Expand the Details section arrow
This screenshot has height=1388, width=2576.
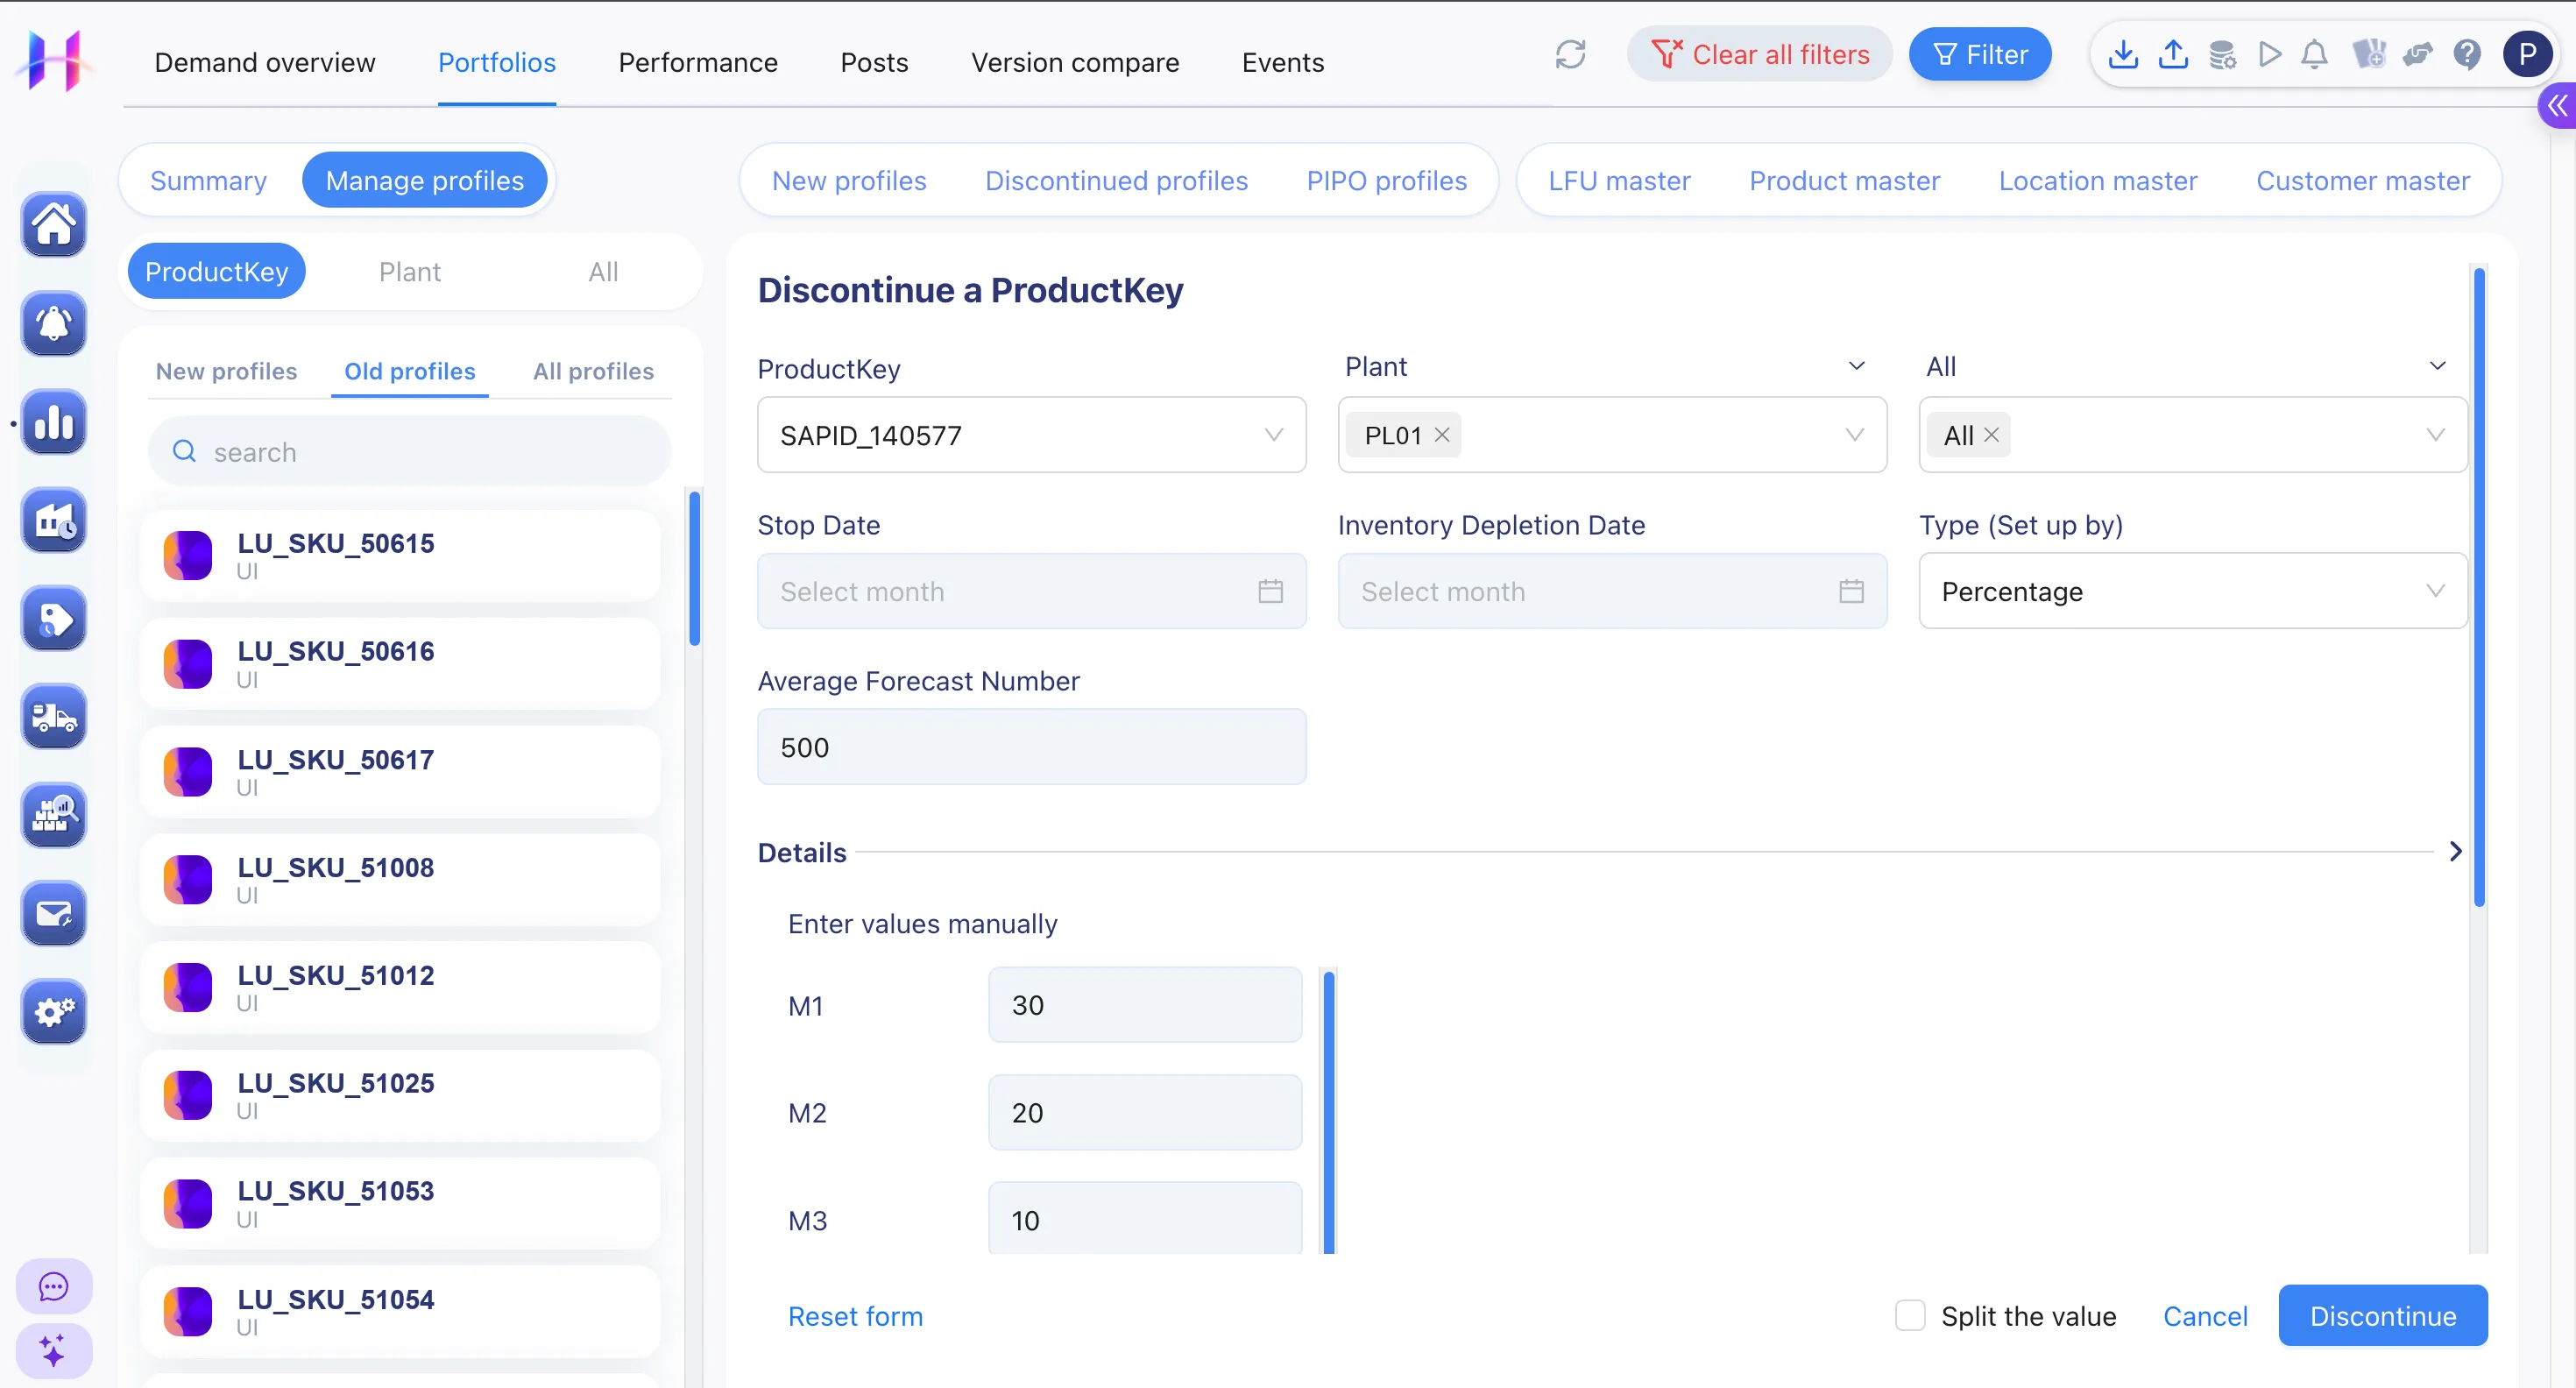[2456, 852]
